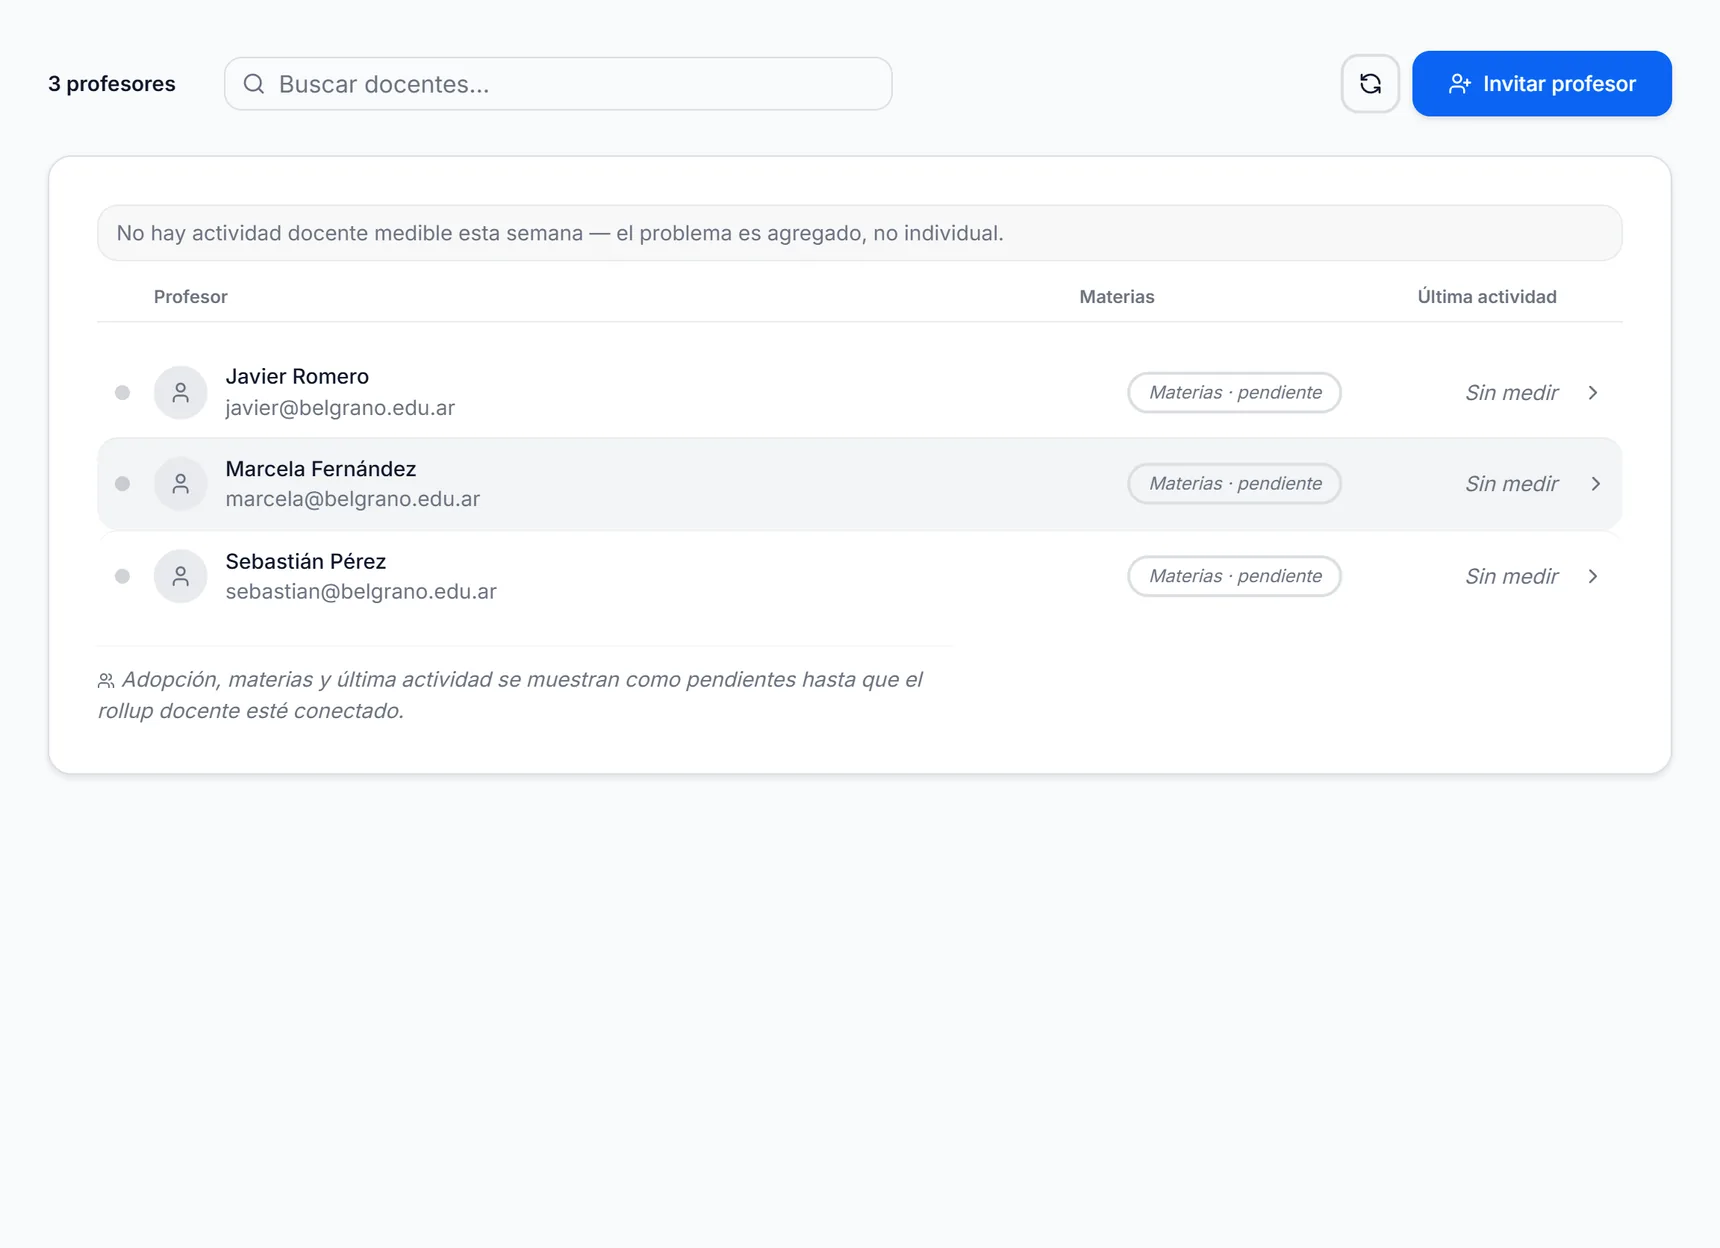Click Sin medir in Sebastián Pérez's row
The image size is (1720, 1248).
coord(1511,576)
